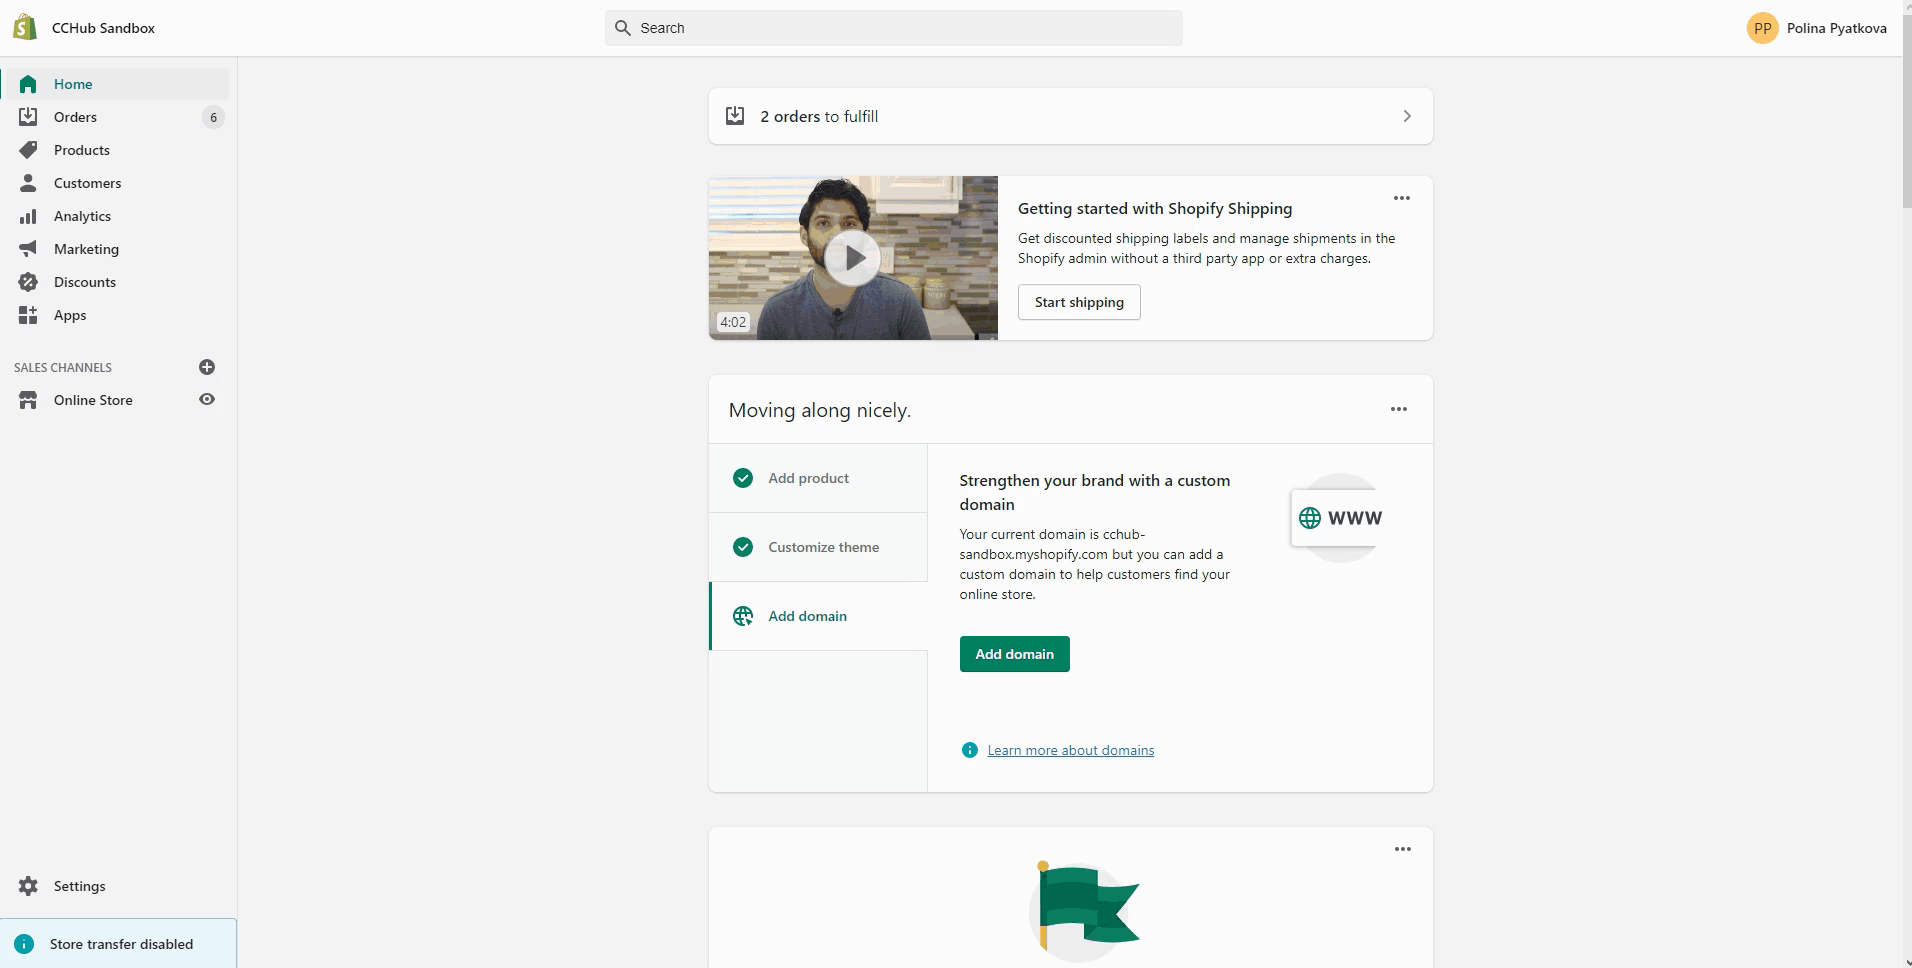Screen dimensions: 1912x968
Task: Open Orders from the sidebar
Action: [x=75, y=117]
